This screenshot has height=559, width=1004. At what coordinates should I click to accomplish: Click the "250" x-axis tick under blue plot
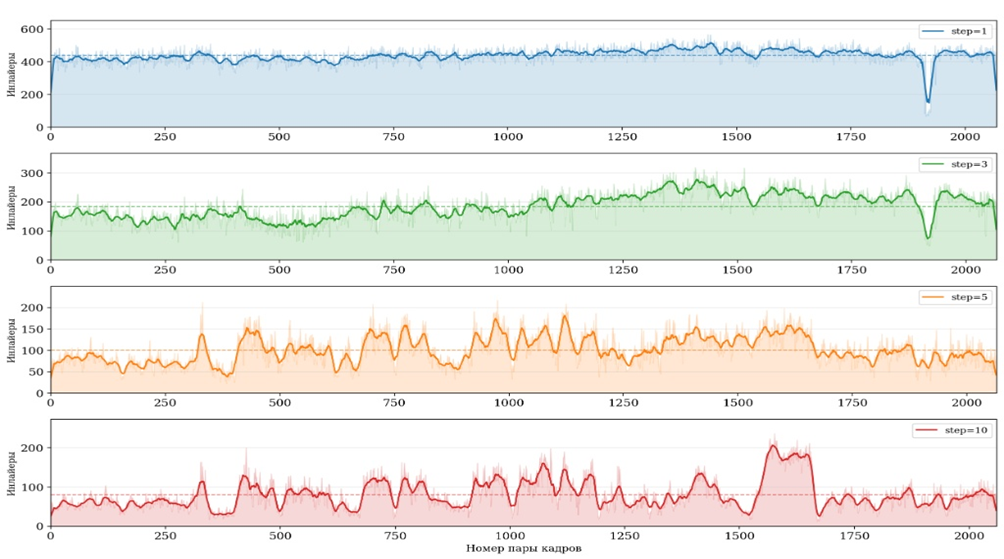point(165,137)
